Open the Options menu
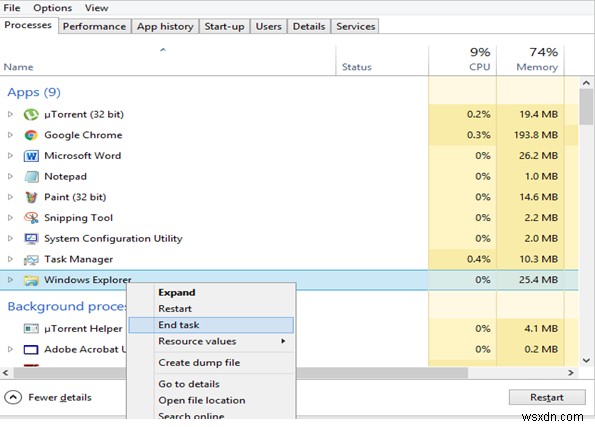This screenshot has width=595, height=427. click(x=52, y=8)
